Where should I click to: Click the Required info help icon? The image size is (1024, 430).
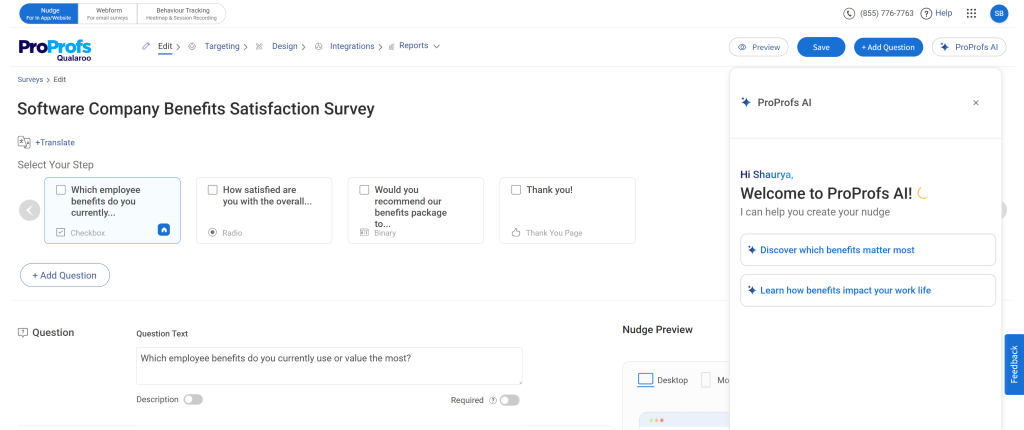pyautogui.click(x=492, y=401)
